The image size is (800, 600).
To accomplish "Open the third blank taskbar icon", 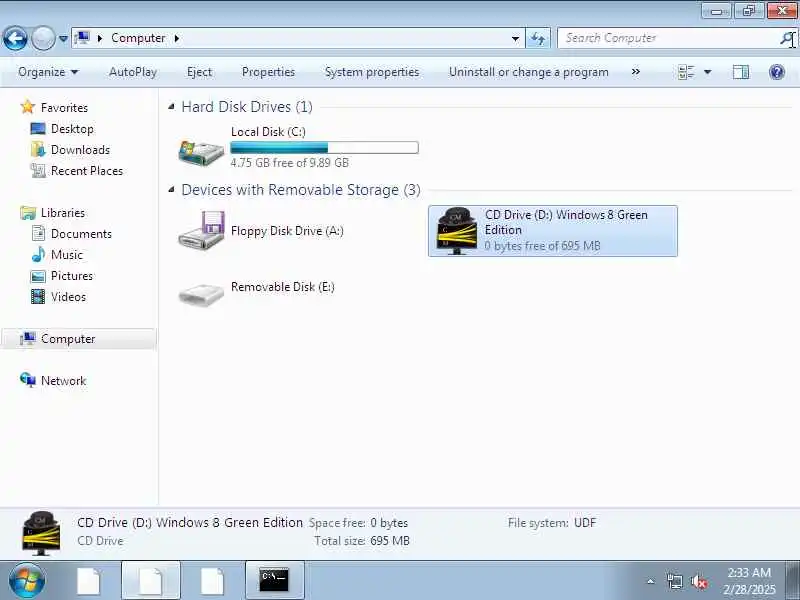I will 212,581.
